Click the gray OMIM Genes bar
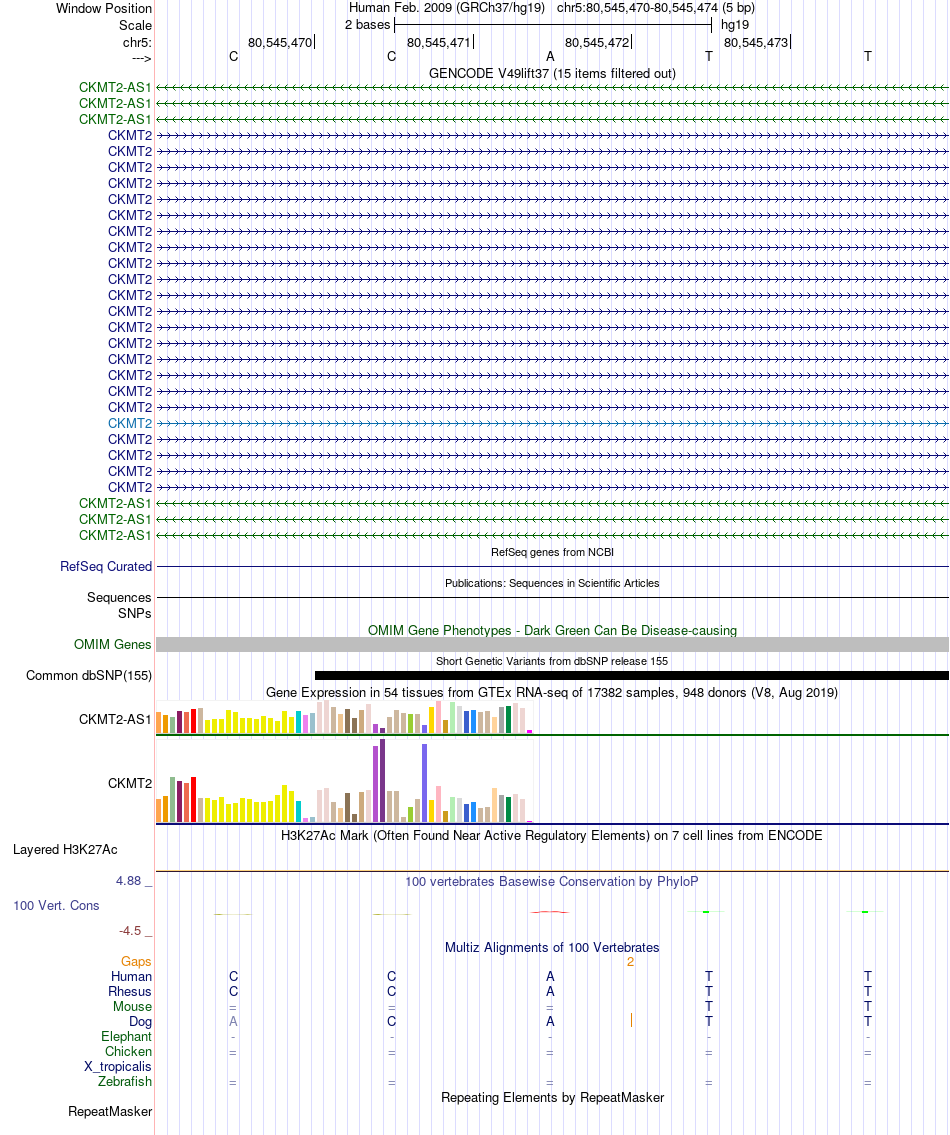This screenshot has width=950, height=1135. pyautogui.click(x=552, y=644)
